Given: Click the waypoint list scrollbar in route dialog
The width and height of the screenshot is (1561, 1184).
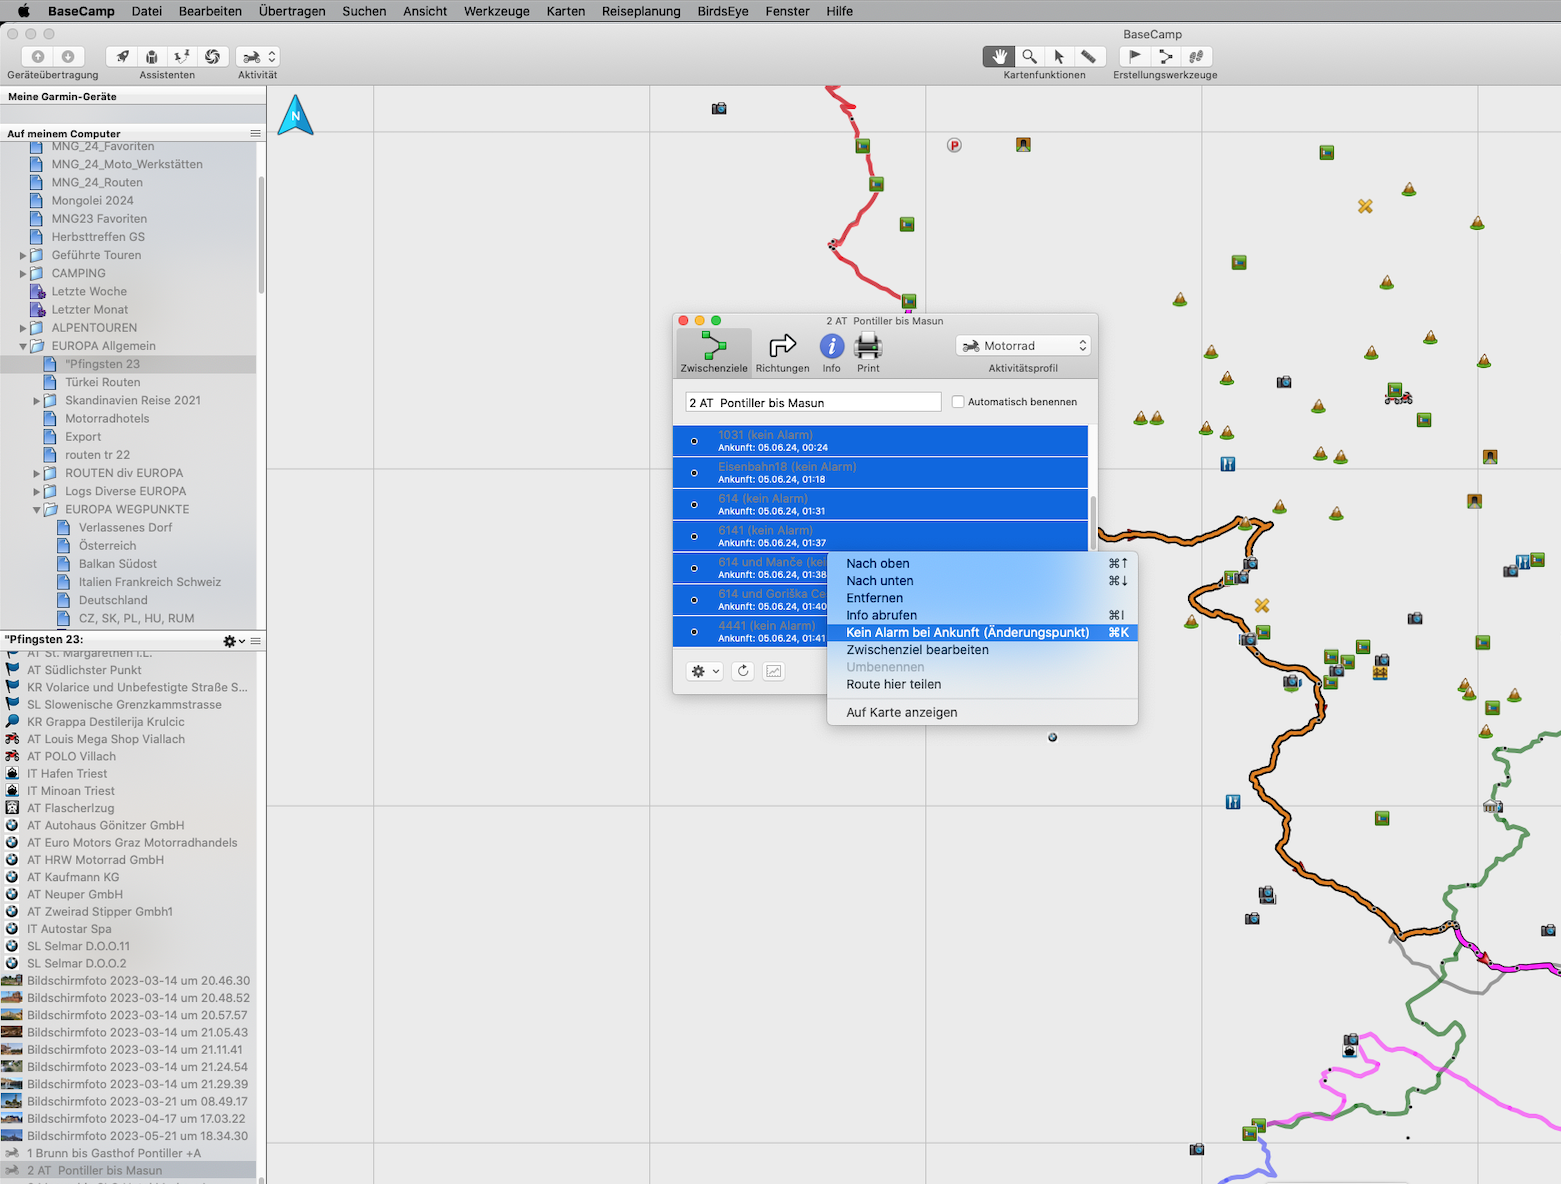Looking at the screenshot, I should point(1093,522).
